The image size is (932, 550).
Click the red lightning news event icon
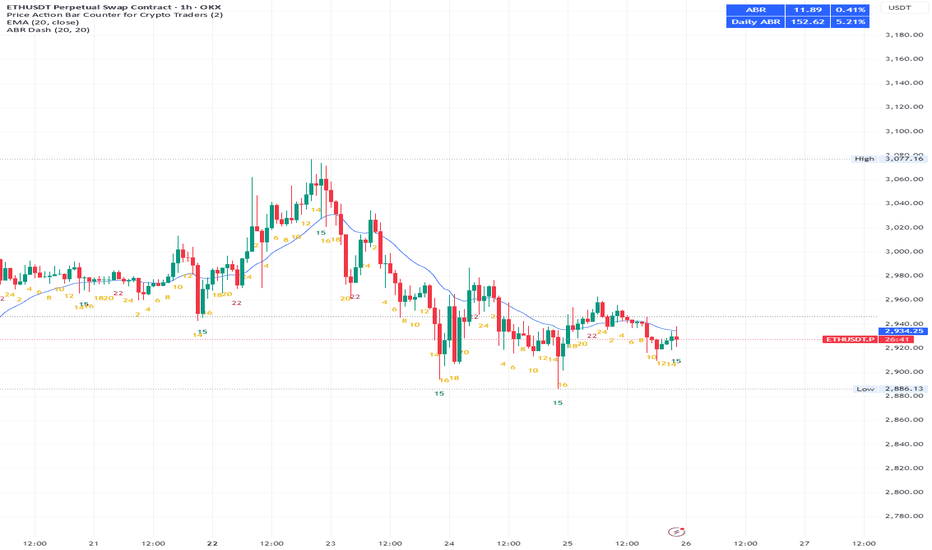point(676,532)
